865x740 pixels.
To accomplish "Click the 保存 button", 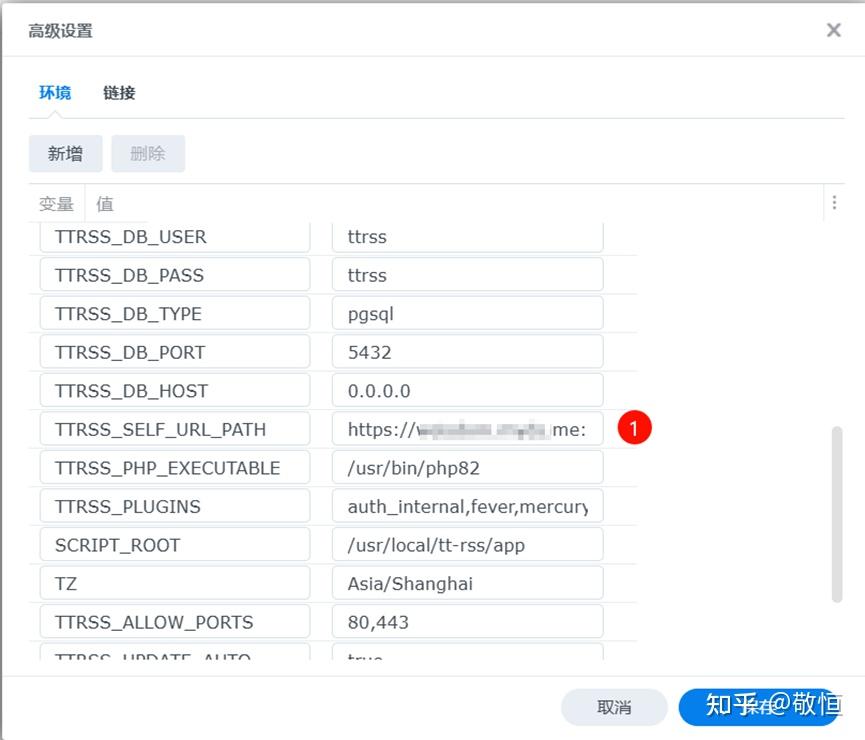I will click(761, 707).
